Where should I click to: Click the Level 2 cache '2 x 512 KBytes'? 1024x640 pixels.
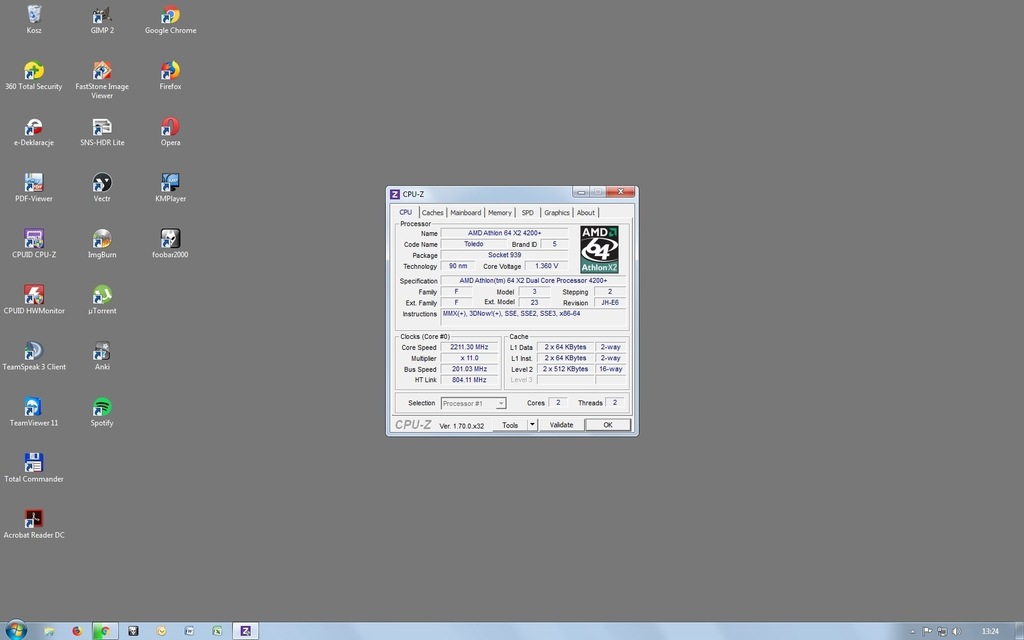point(566,369)
